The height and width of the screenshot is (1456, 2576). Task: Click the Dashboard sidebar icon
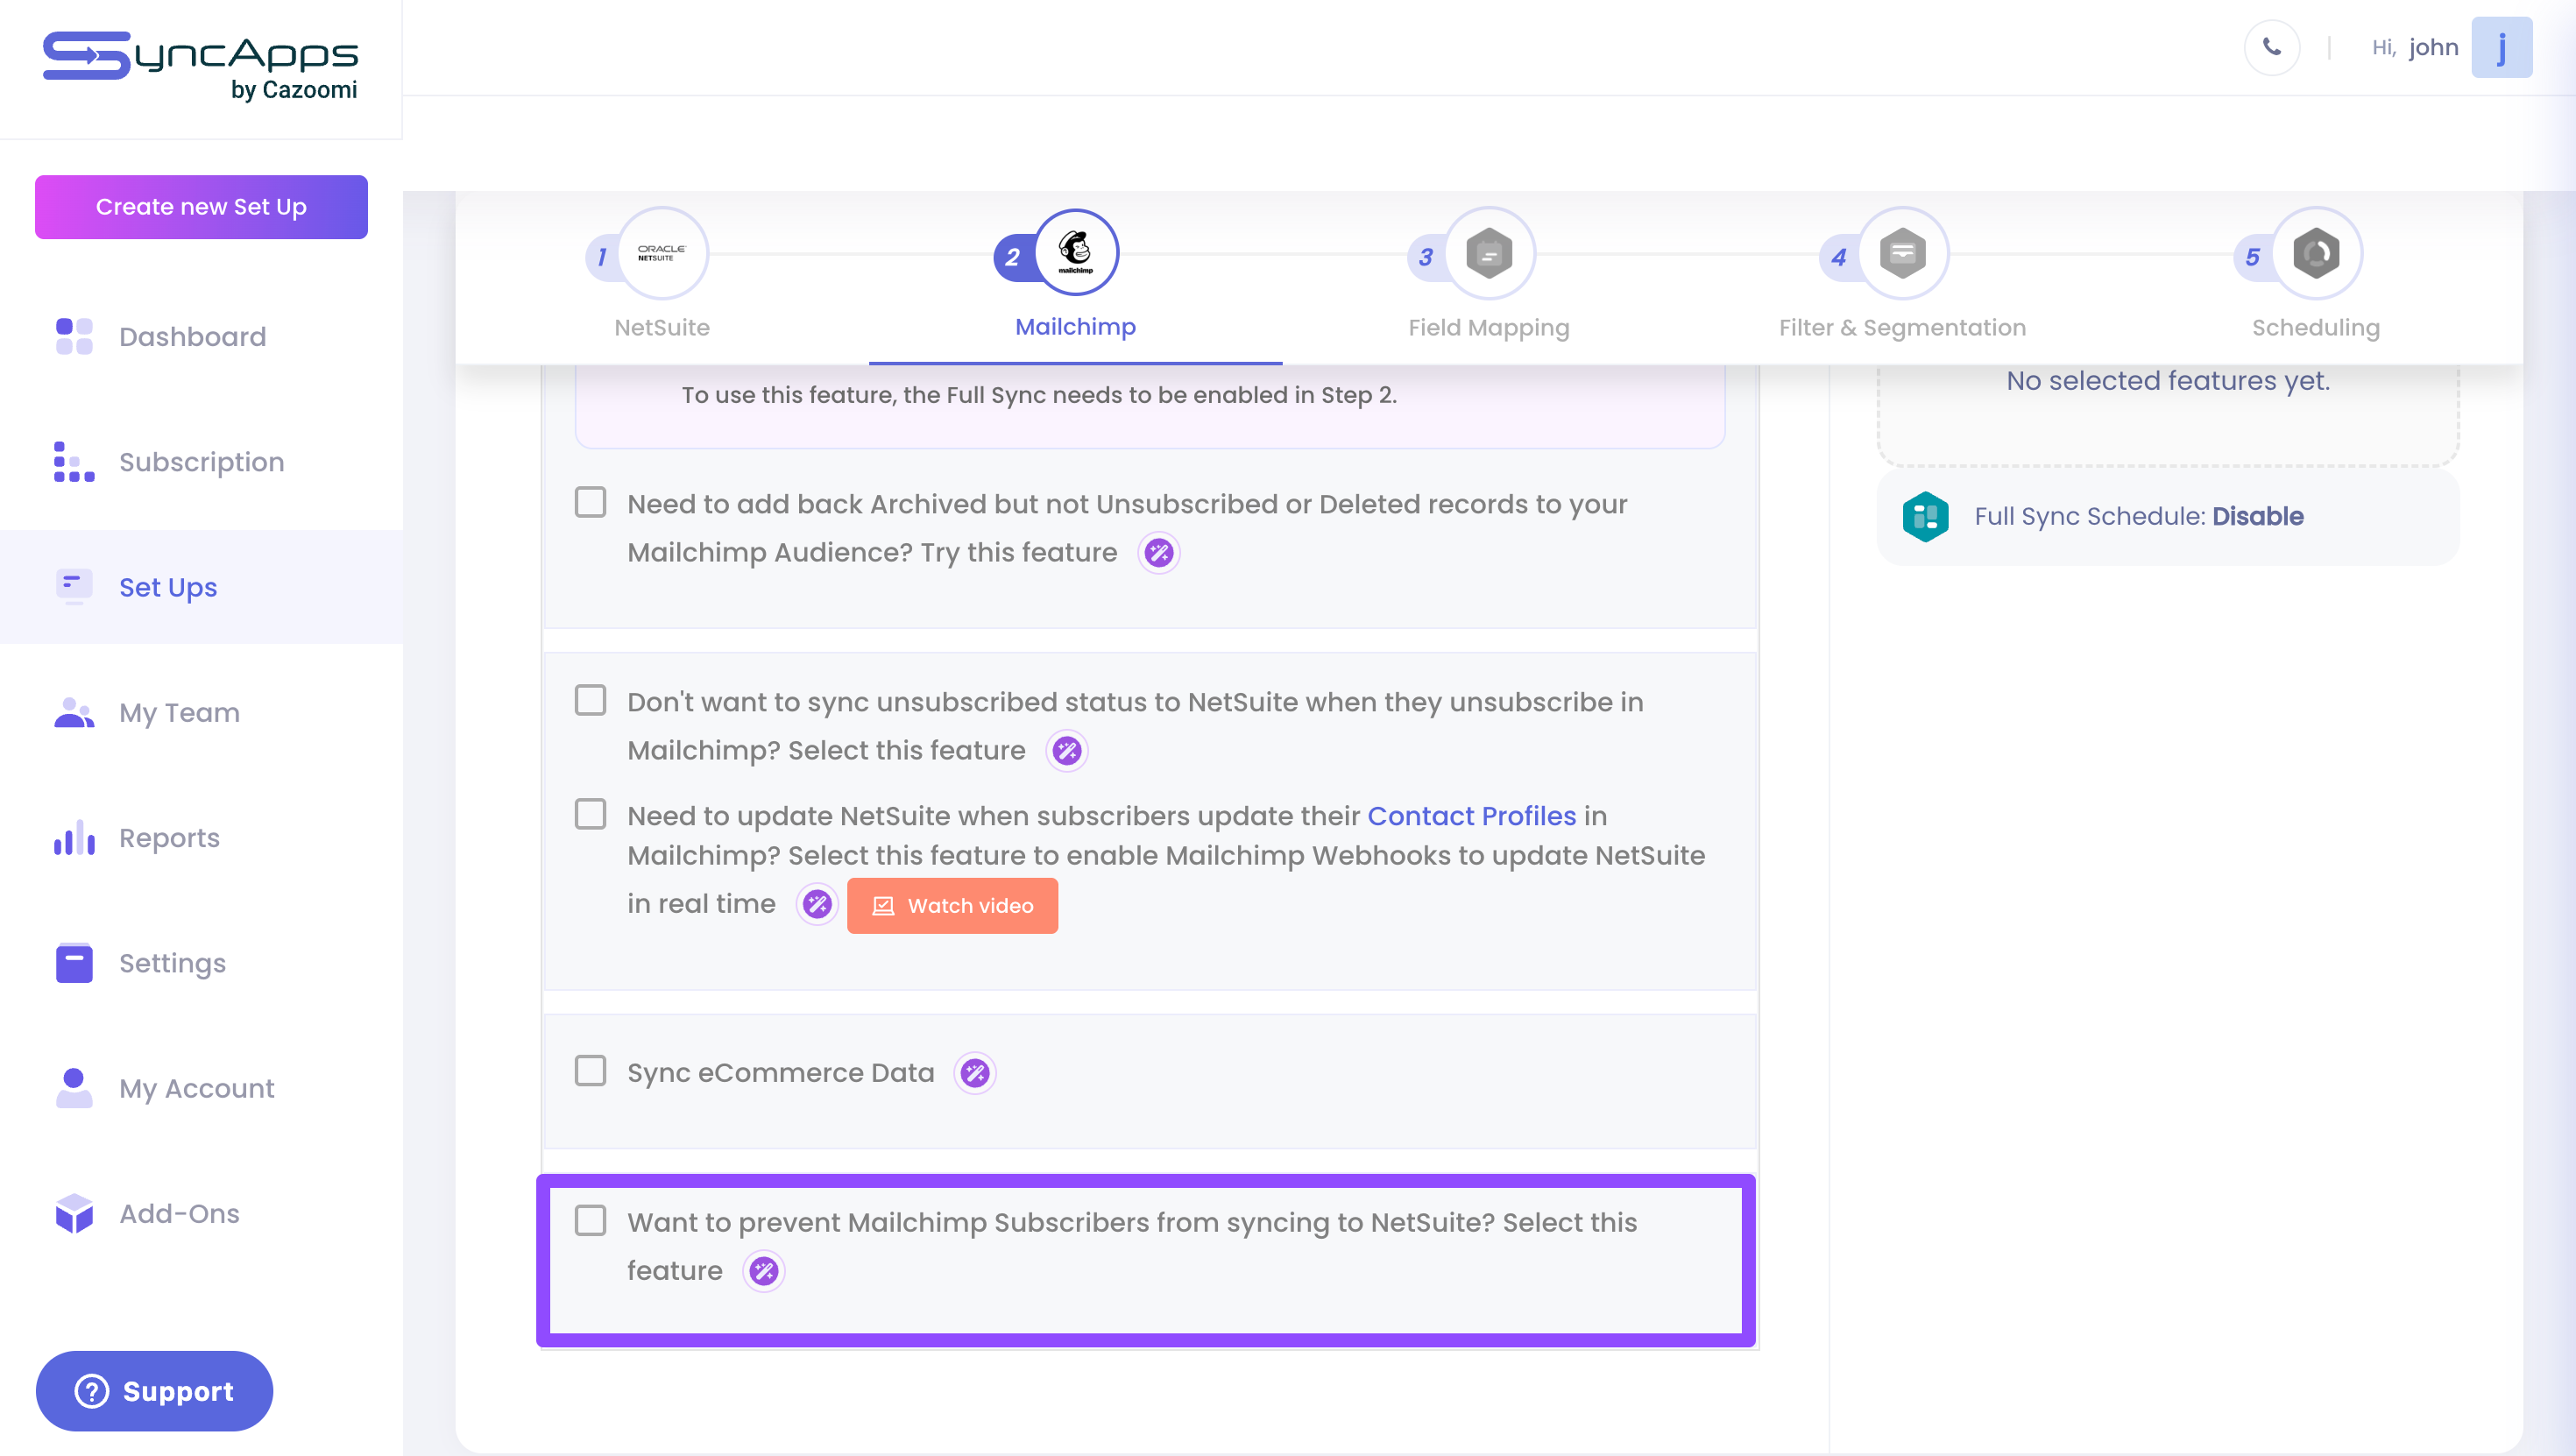click(x=74, y=336)
